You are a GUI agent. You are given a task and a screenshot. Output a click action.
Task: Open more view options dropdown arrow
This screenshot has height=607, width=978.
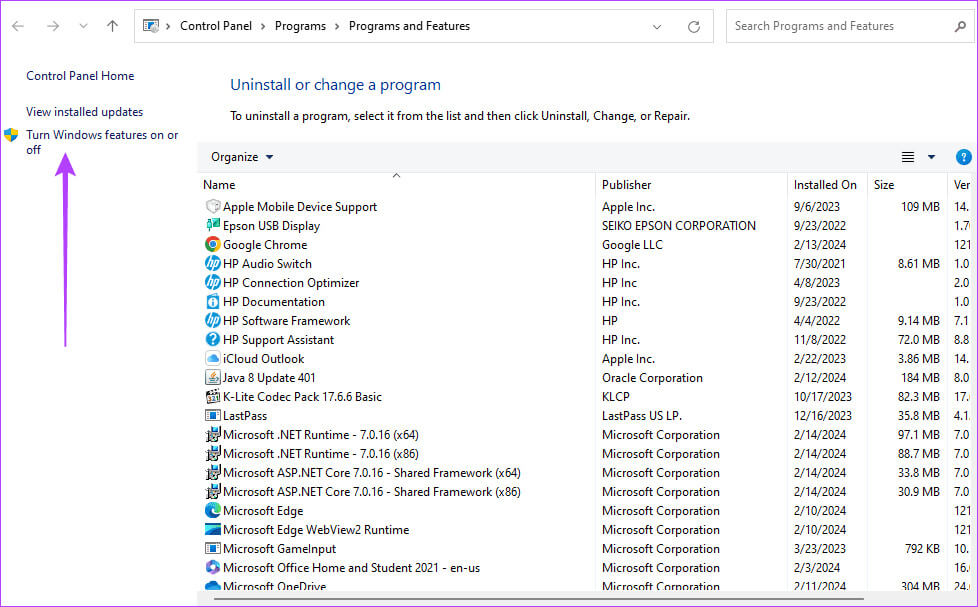point(931,157)
